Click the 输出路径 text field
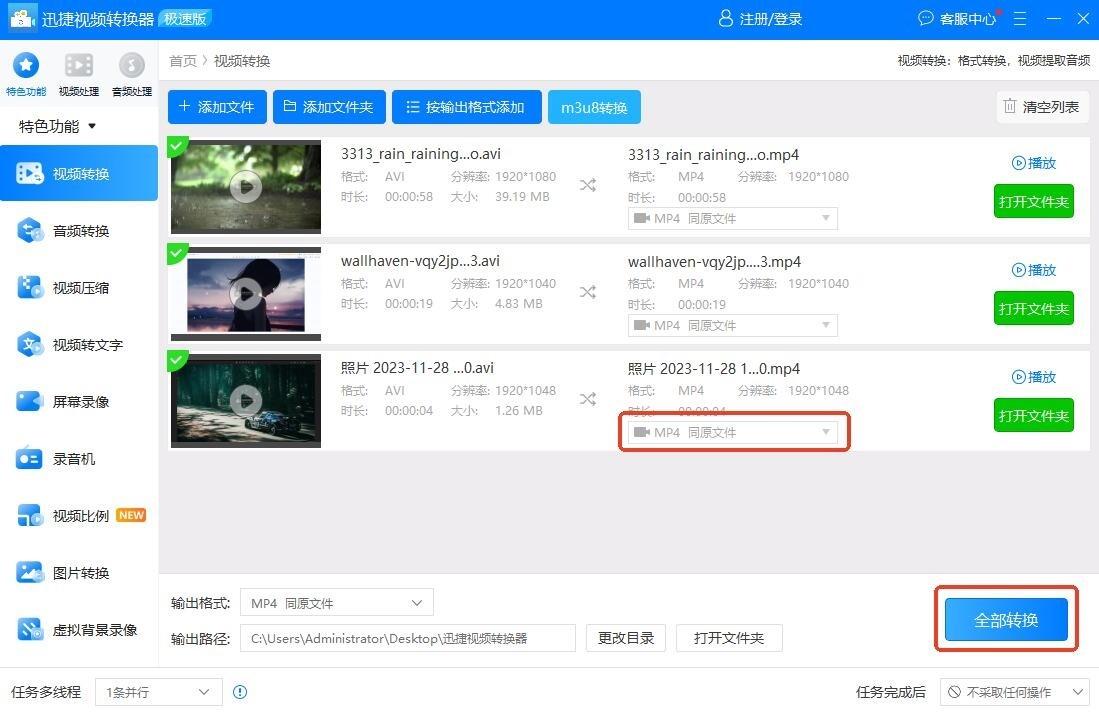Viewport: 1099px width, 715px height. click(x=407, y=638)
